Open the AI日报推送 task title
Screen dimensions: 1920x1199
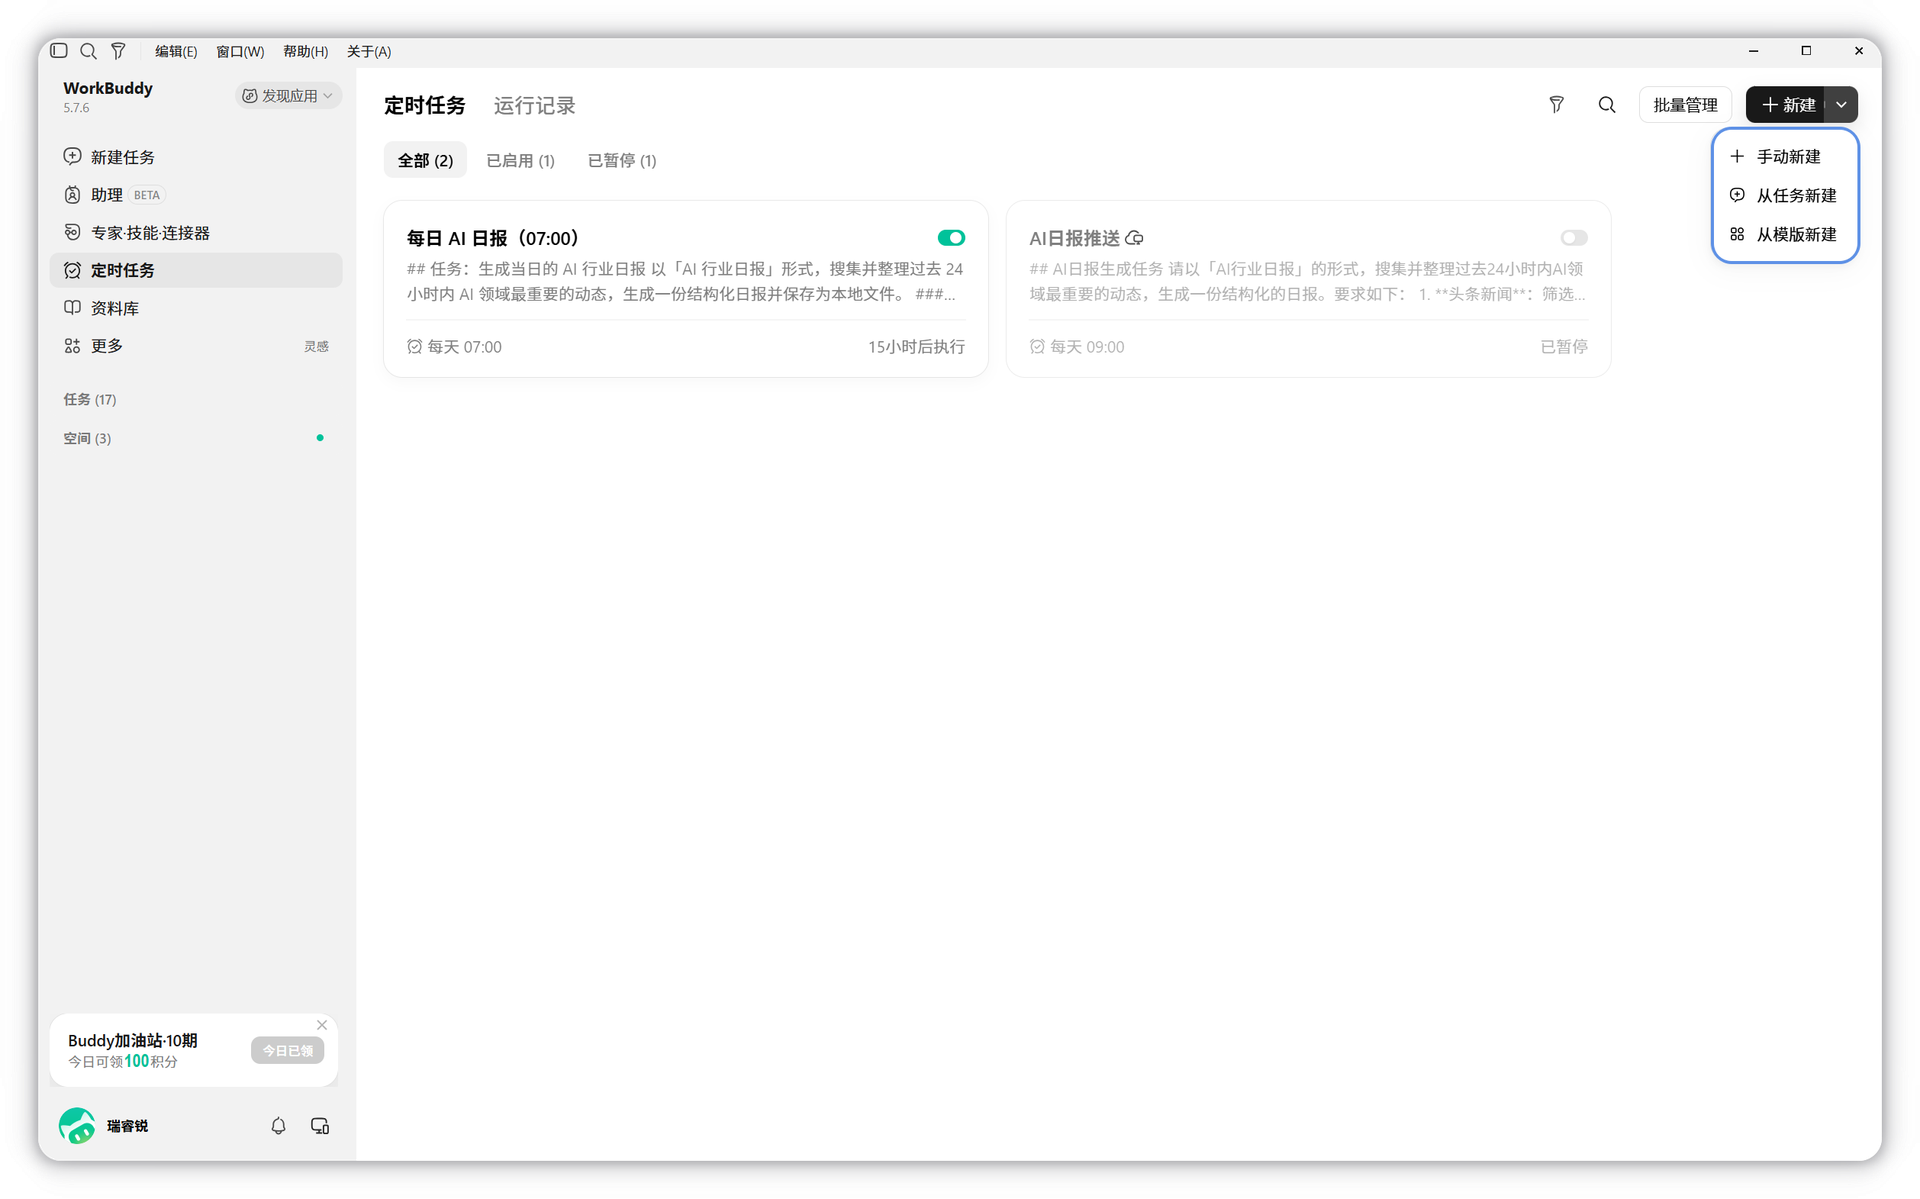click(x=1074, y=238)
